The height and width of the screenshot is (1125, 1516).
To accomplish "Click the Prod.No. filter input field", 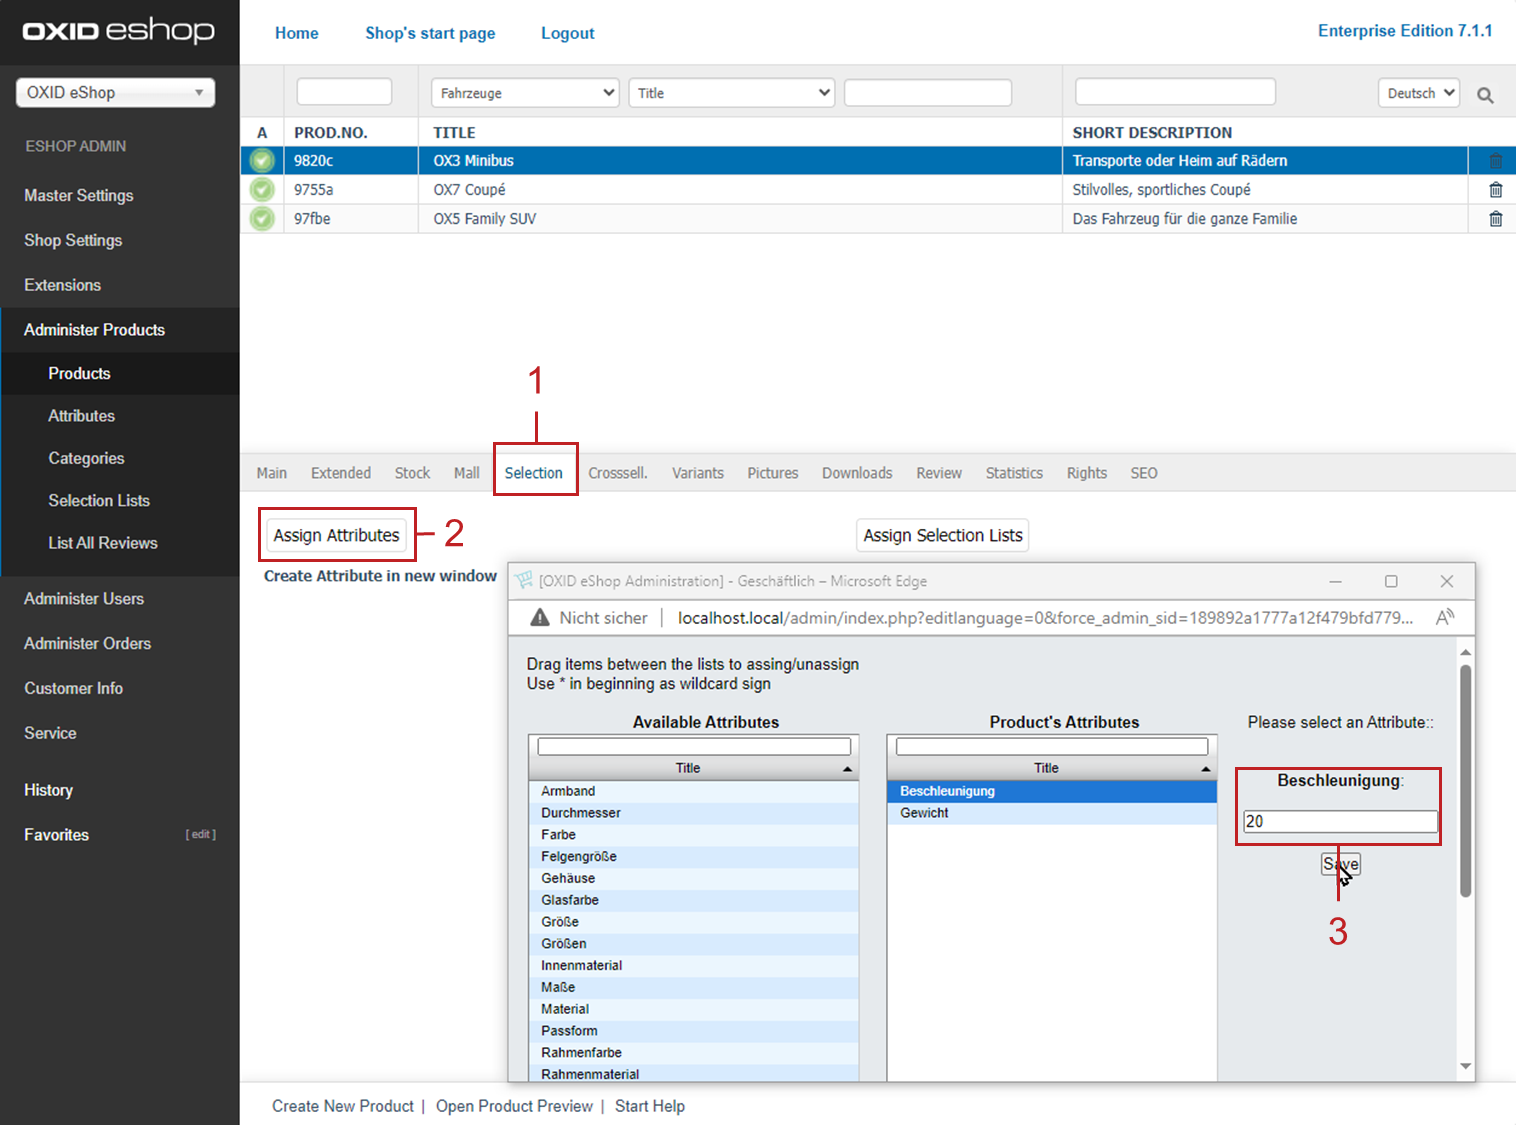I will pyautogui.click(x=344, y=92).
